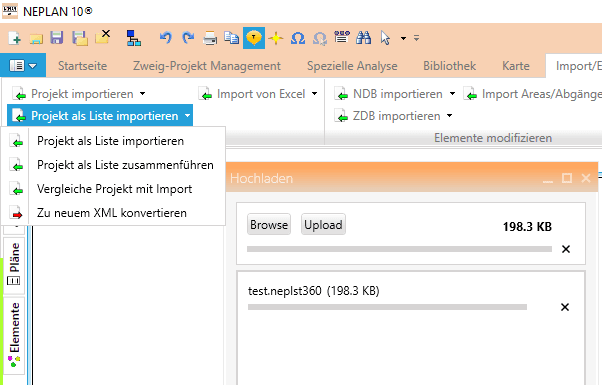The width and height of the screenshot is (602, 385).
Task: Click the NEPLAN app icon in title bar
Action: pyautogui.click(x=10, y=11)
